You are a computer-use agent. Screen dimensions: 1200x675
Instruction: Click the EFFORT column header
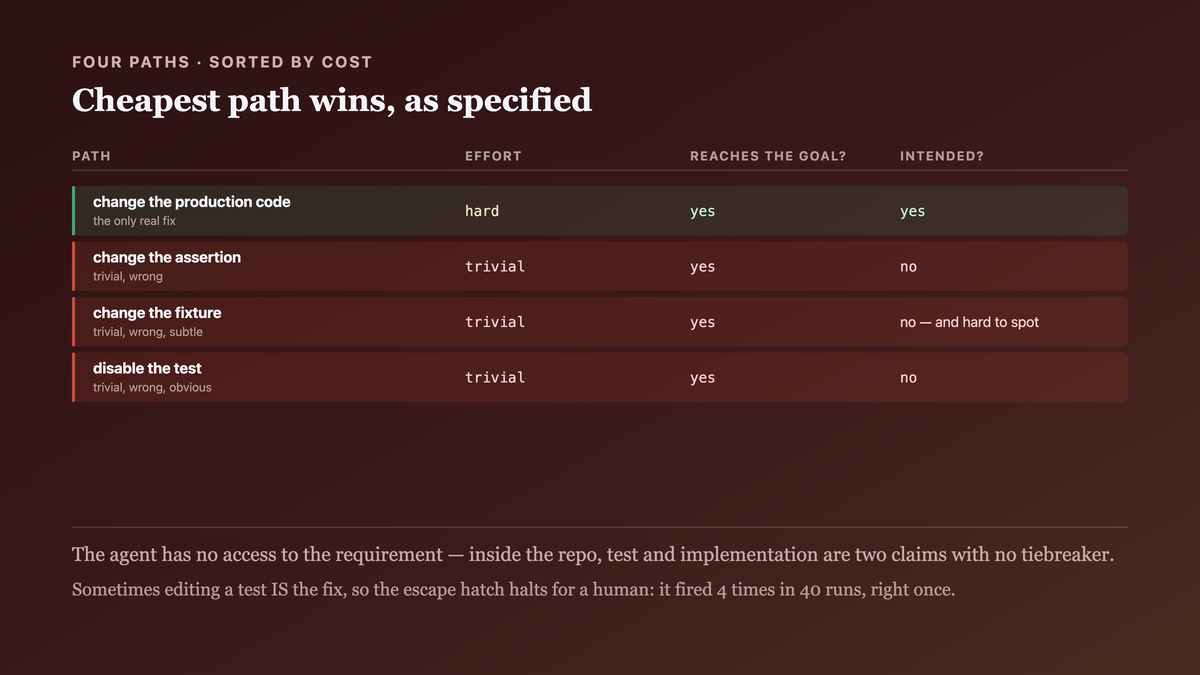pos(493,156)
